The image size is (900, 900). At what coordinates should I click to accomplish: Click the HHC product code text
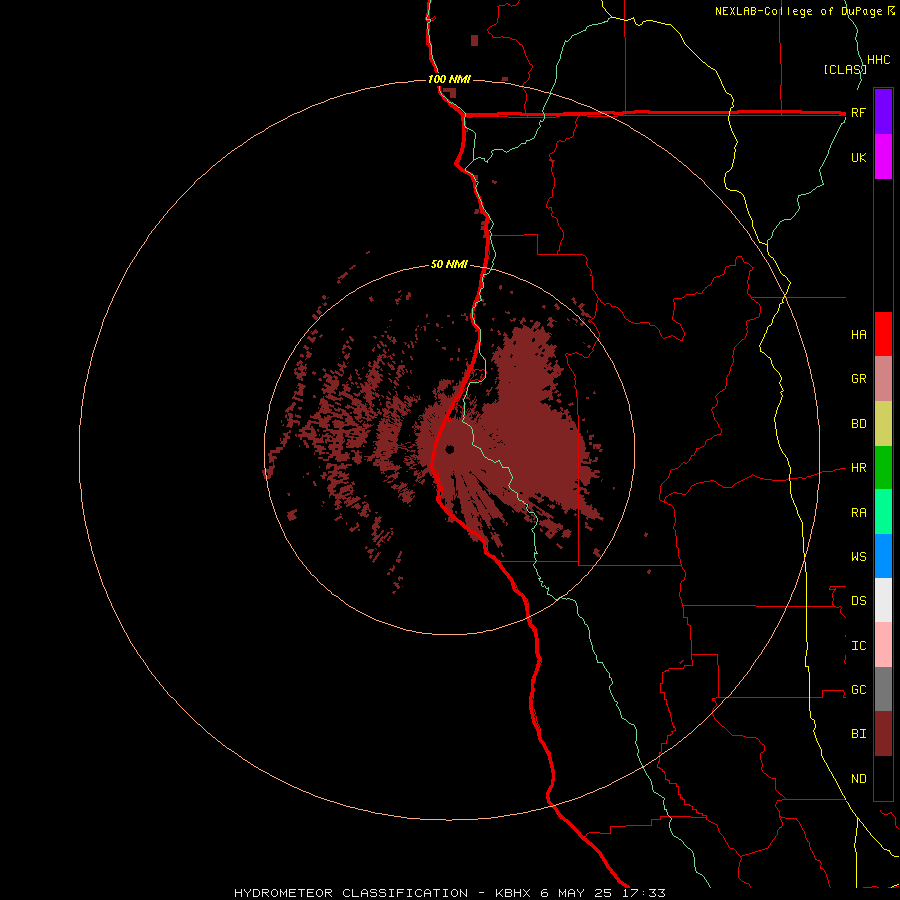[x=878, y=60]
